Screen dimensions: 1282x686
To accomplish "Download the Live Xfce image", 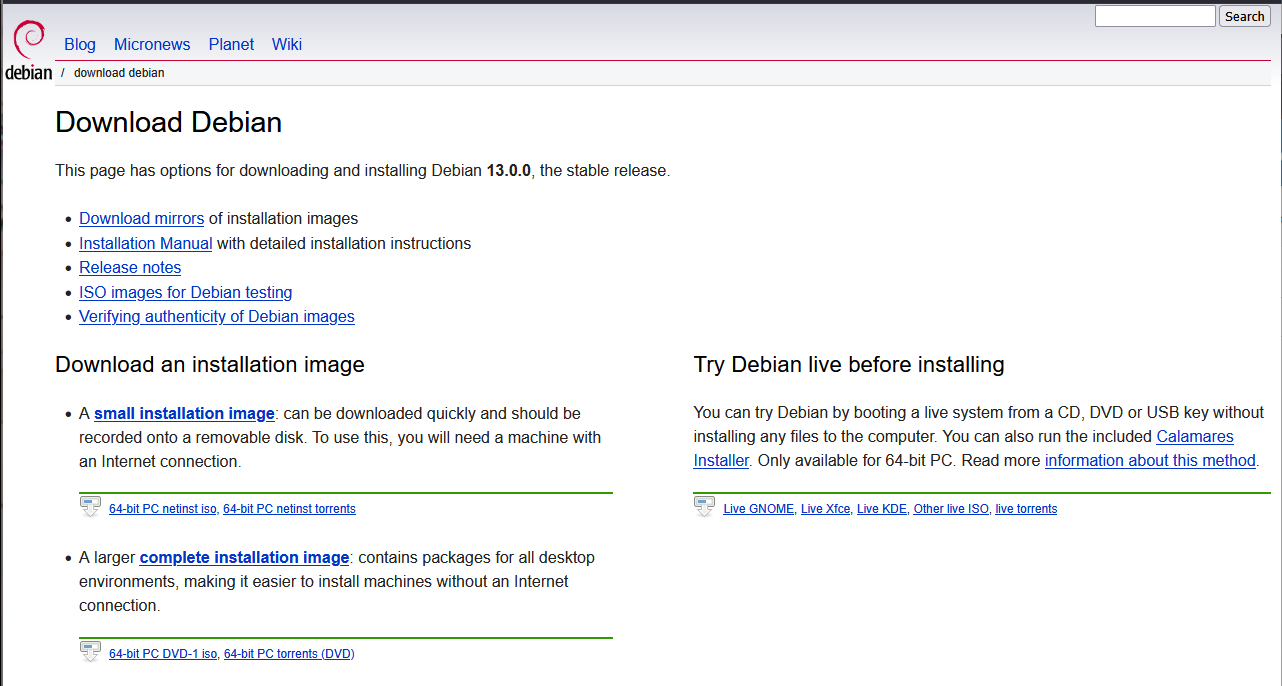I will 826,509.
